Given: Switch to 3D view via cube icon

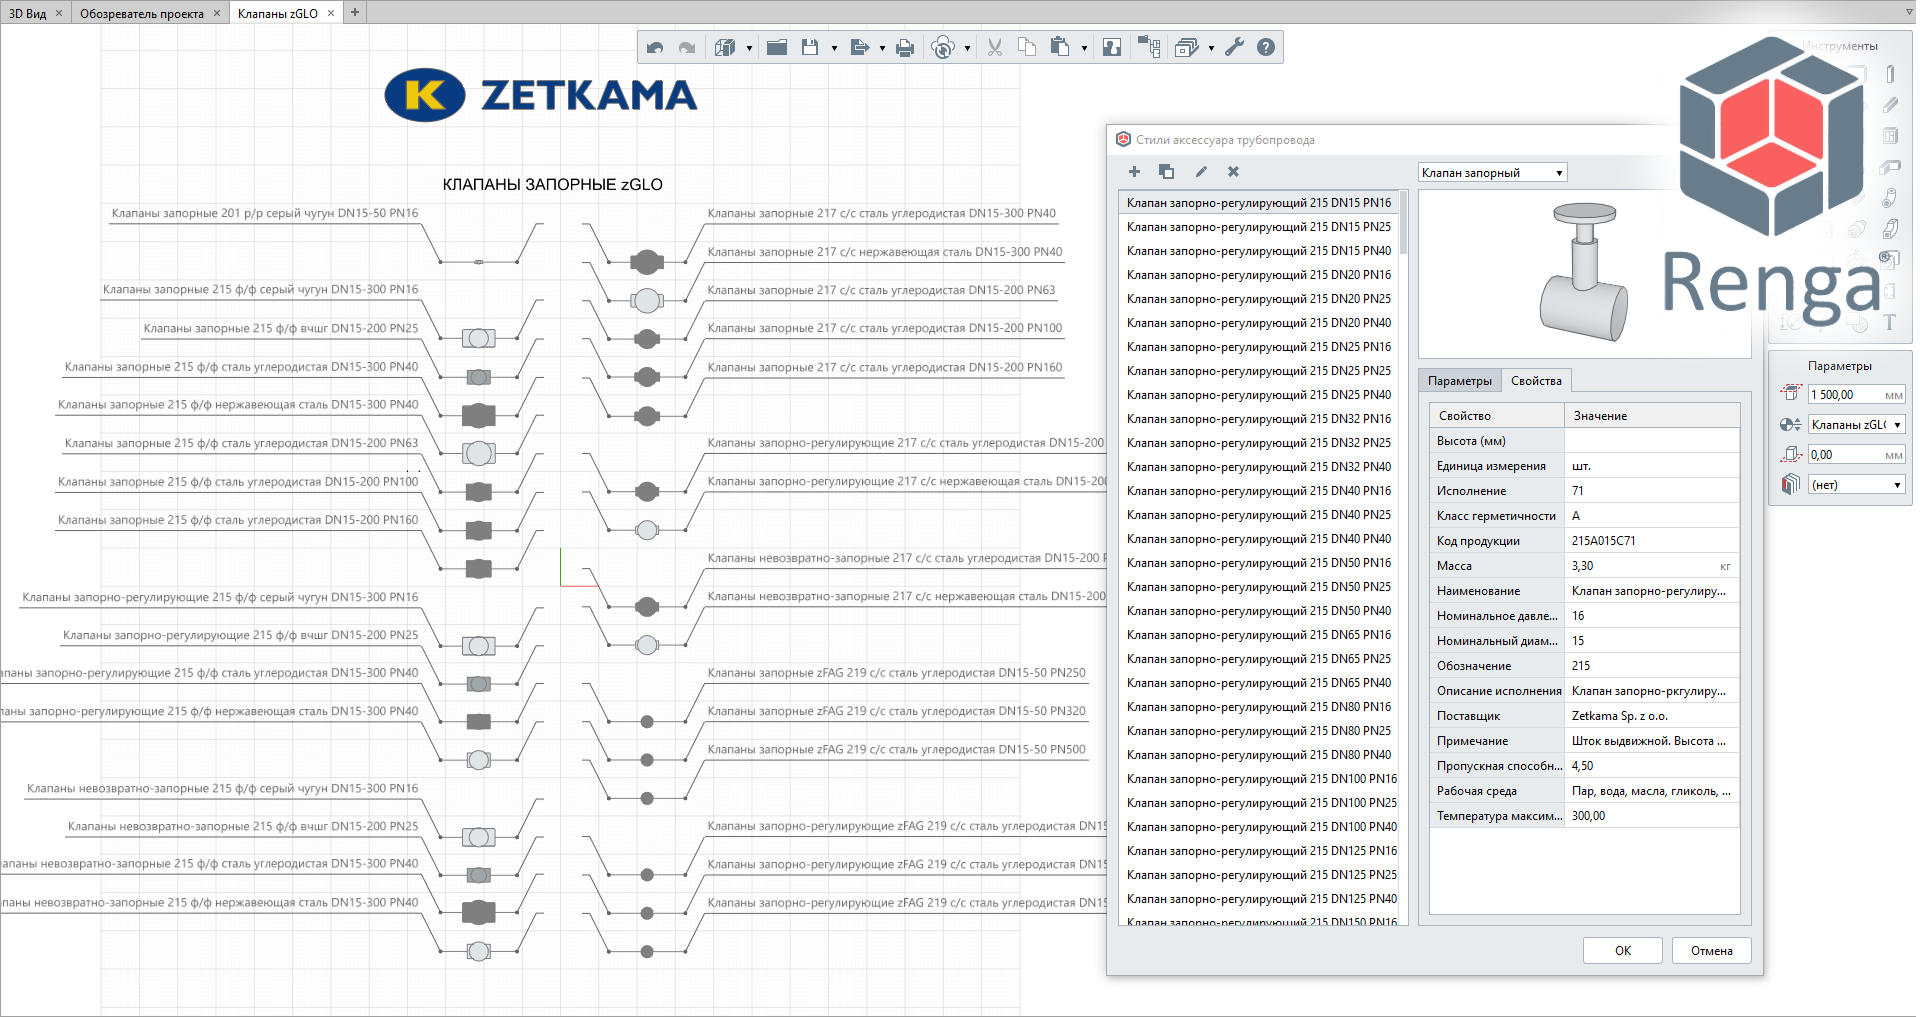Looking at the screenshot, I should pyautogui.click(x=726, y=47).
